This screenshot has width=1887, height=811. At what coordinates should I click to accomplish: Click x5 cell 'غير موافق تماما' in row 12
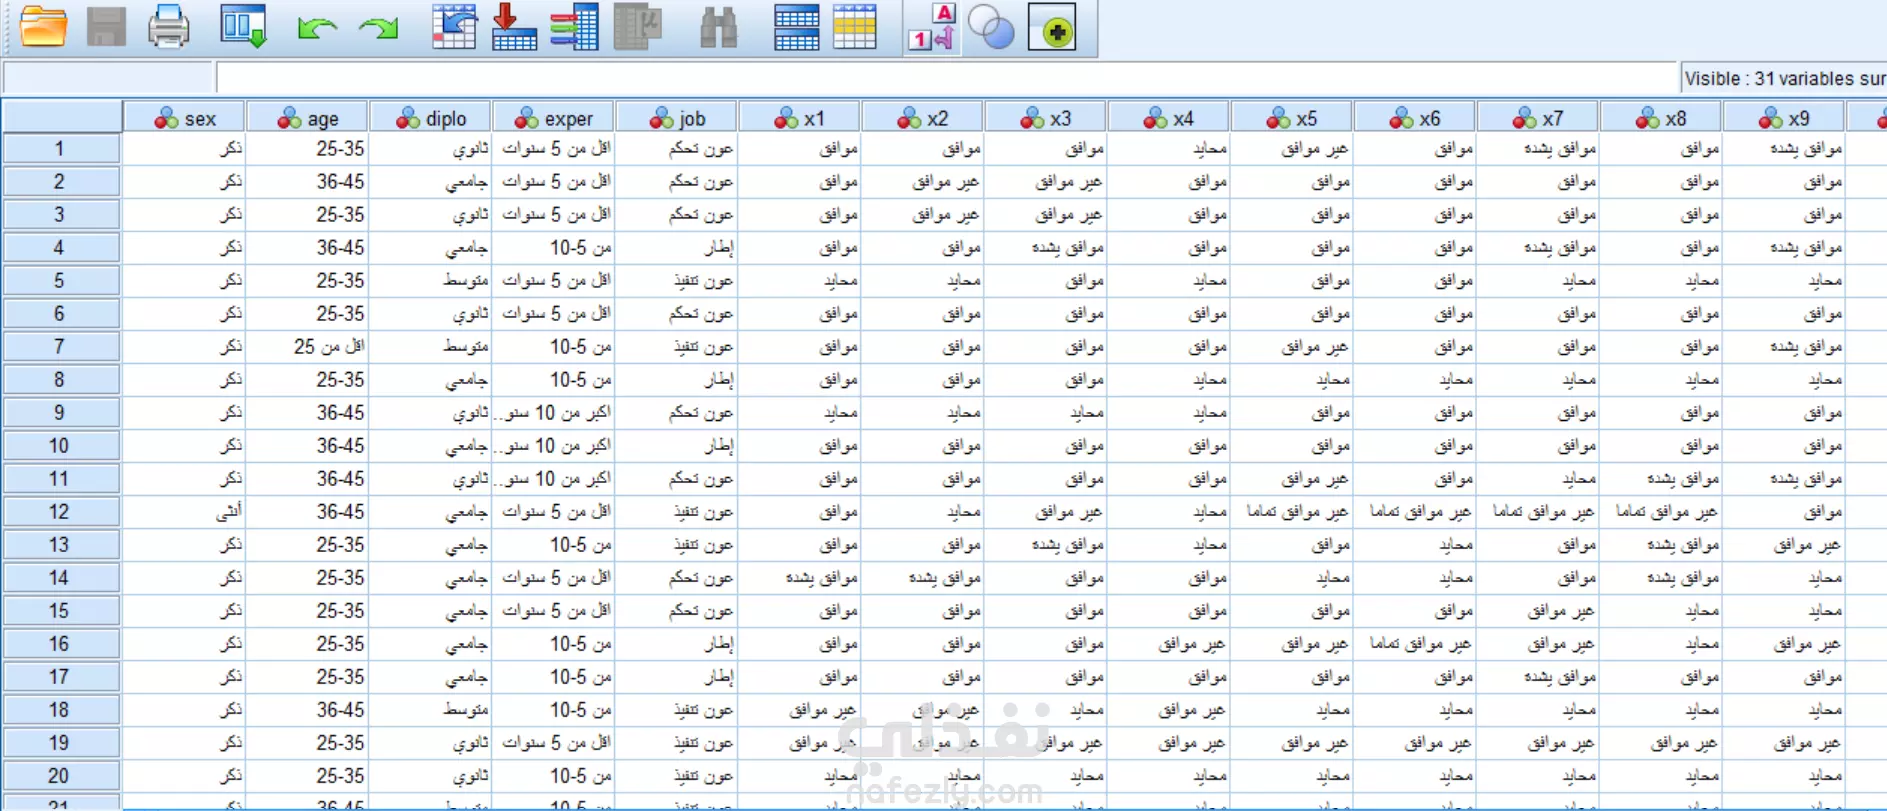pyautogui.click(x=1292, y=511)
